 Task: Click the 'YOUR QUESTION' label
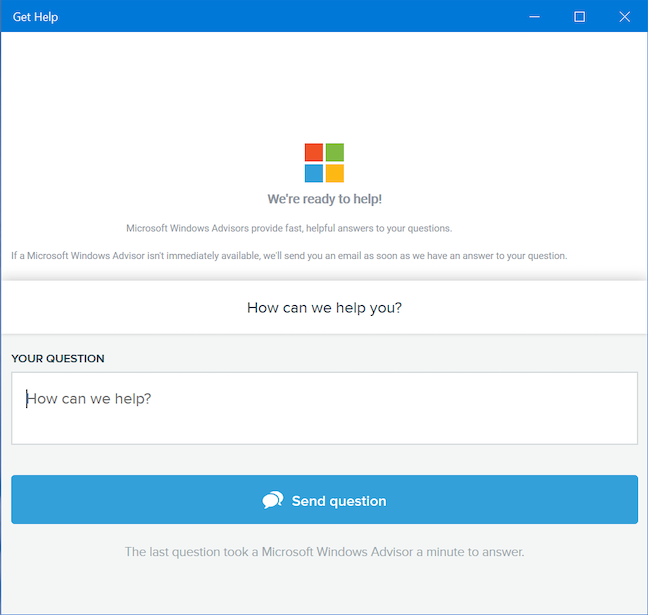(58, 358)
